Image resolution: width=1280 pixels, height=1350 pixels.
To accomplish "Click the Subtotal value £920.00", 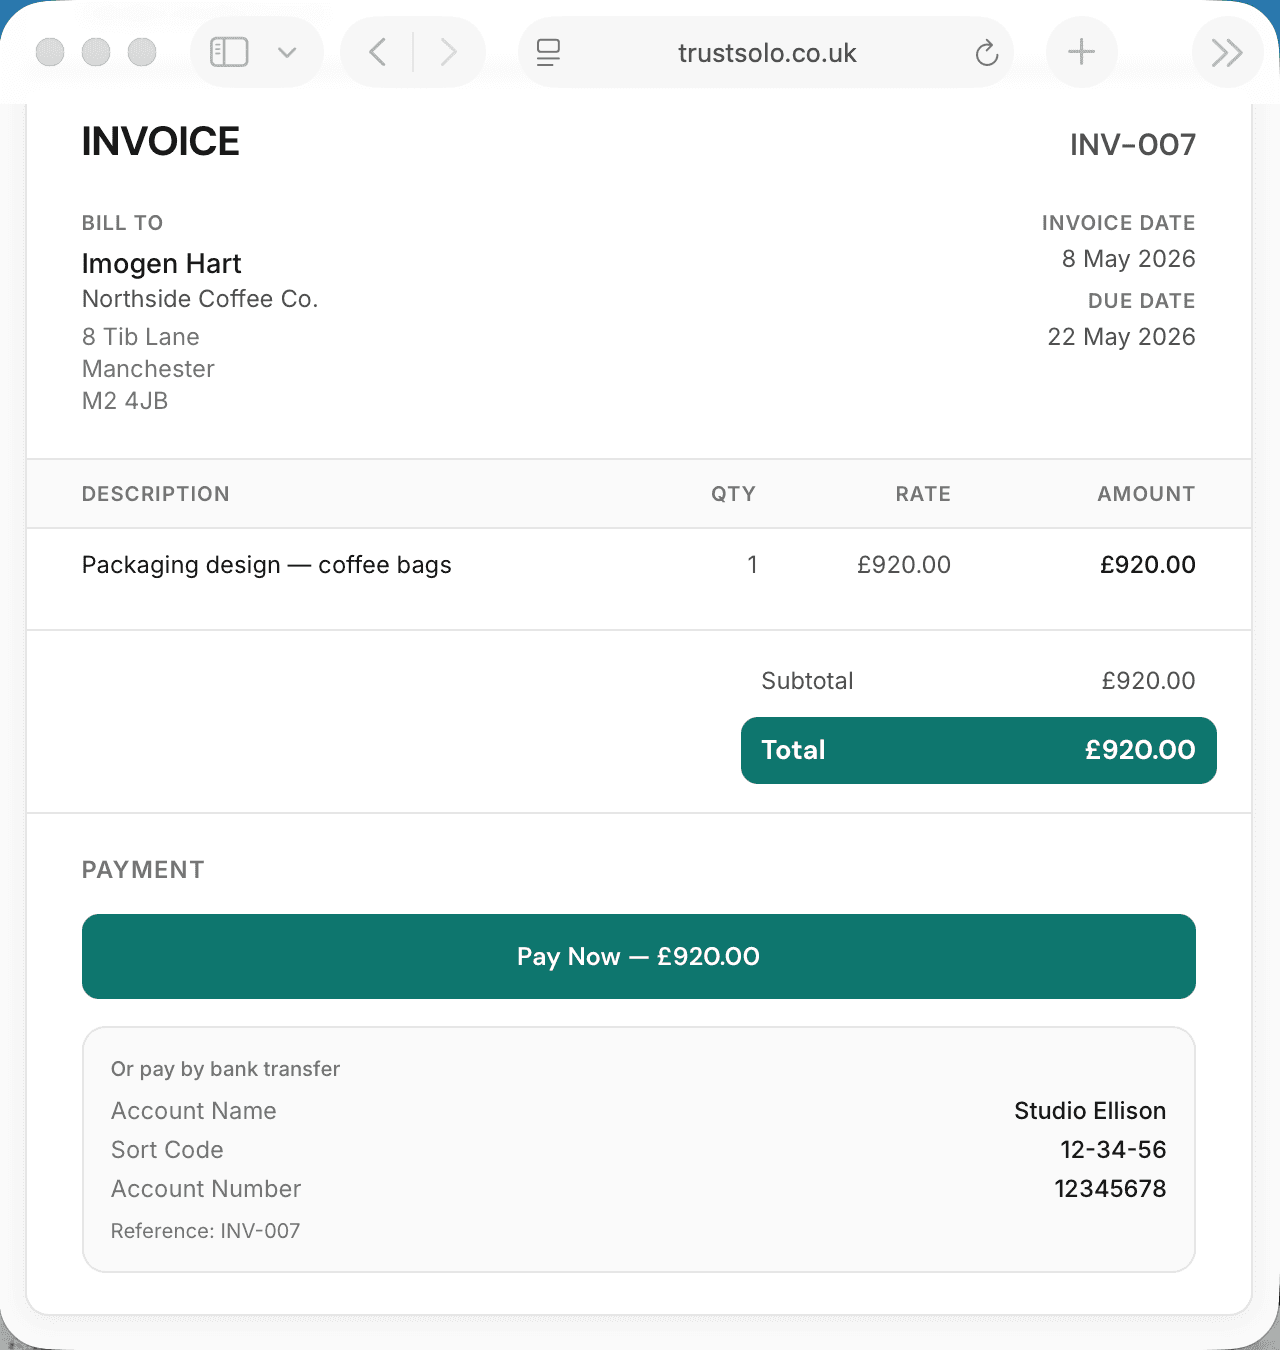I will click(1149, 681).
